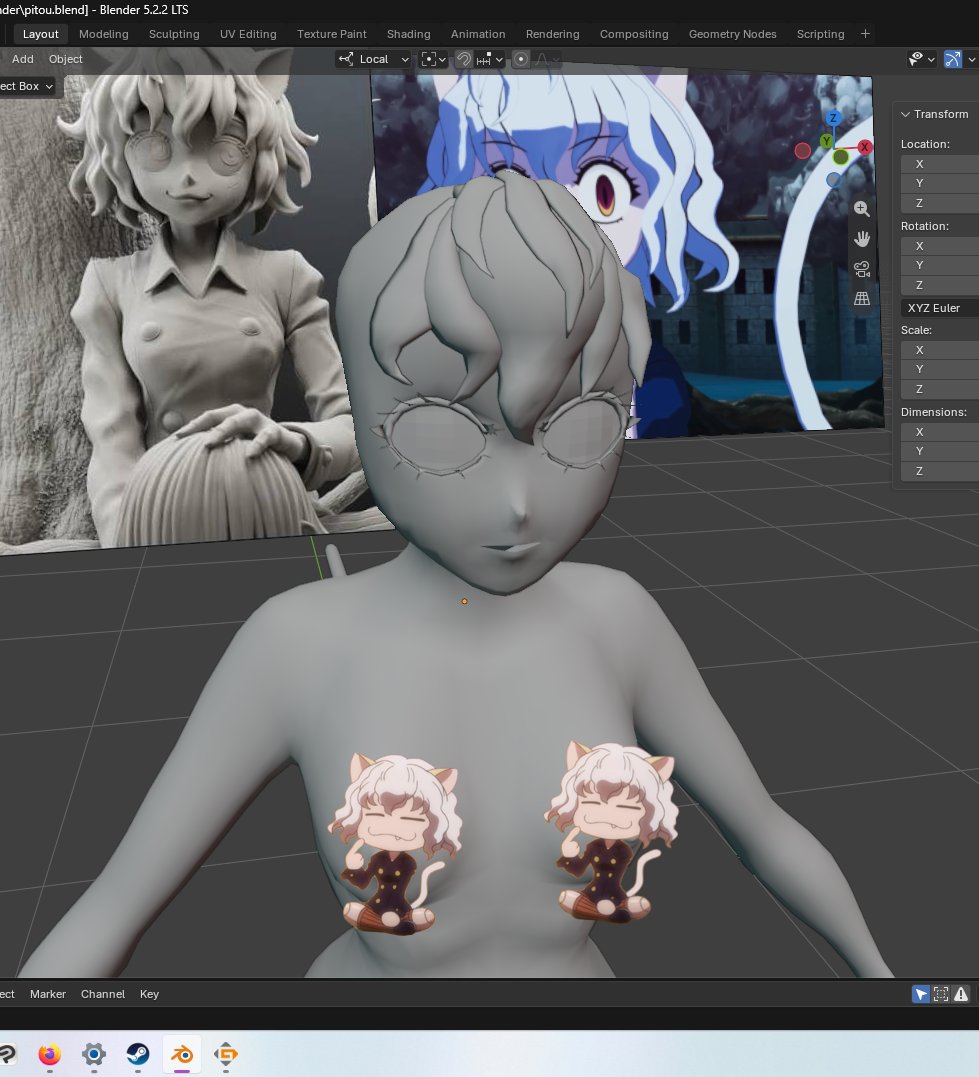Open snapping options dropdown
This screenshot has width=979, height=1077.
(490, 59)
